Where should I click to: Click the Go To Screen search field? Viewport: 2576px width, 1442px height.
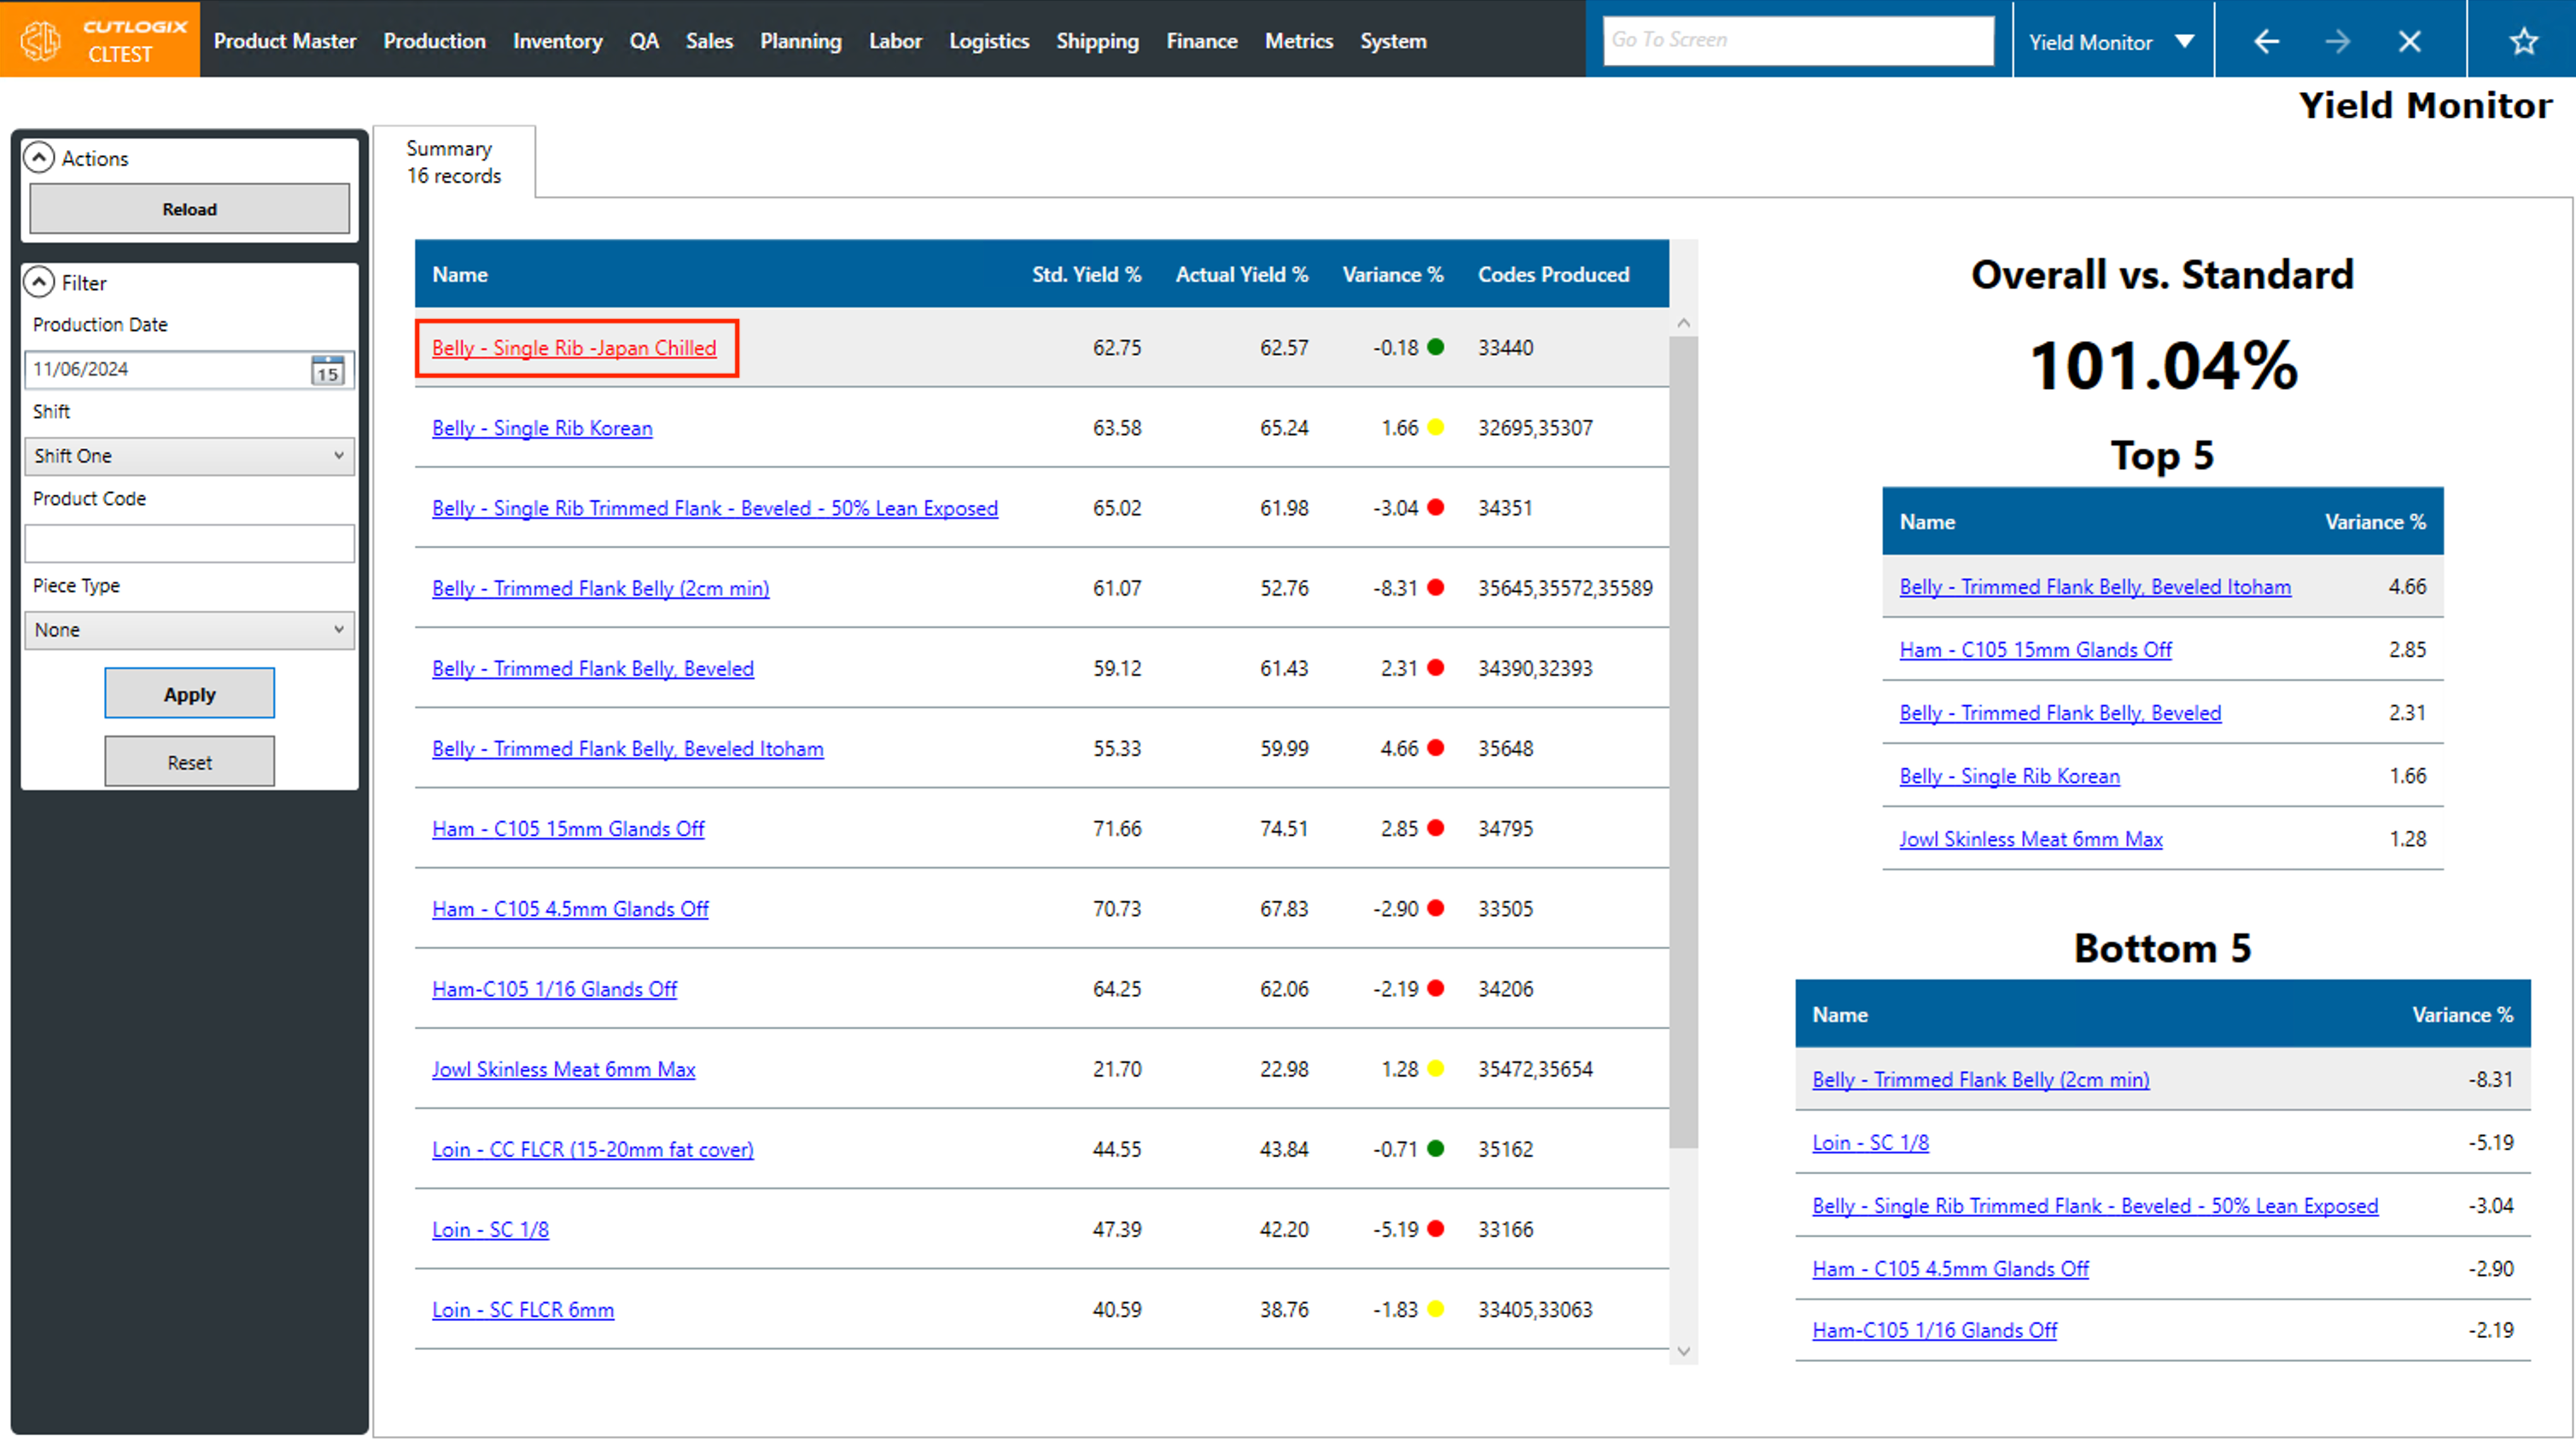point(1797,40)
